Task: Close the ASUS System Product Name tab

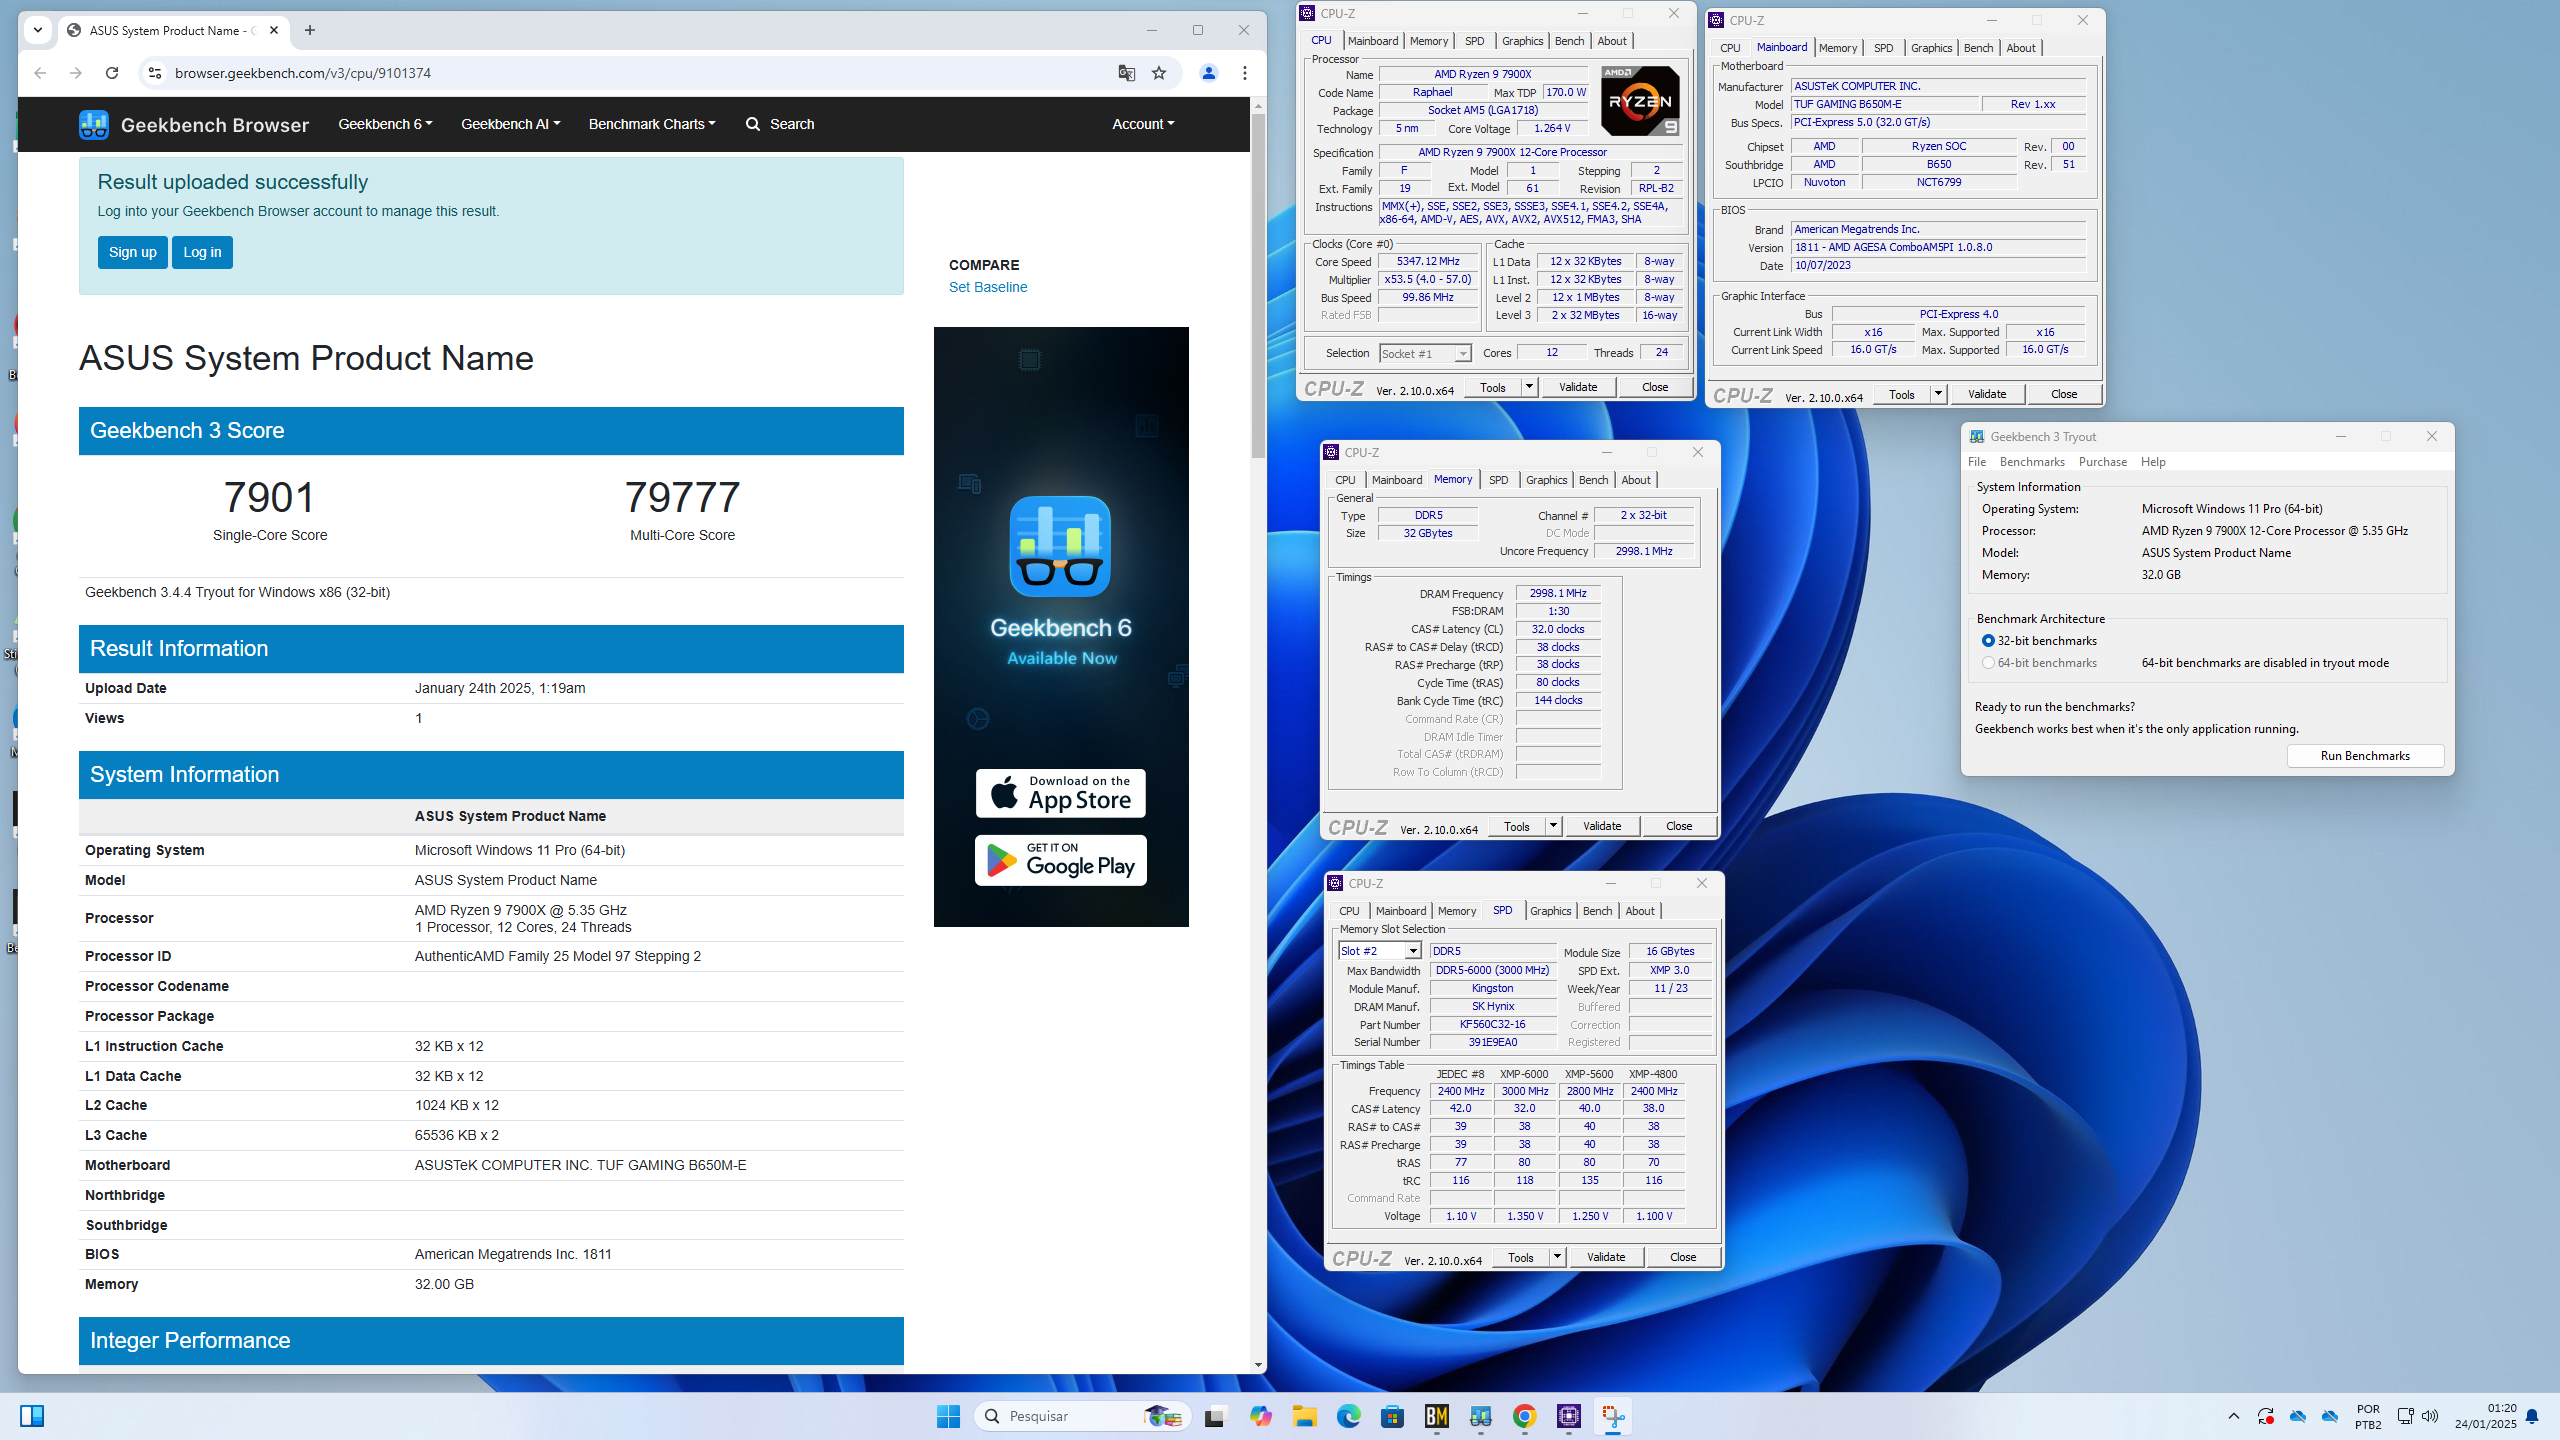Action: [x=274, y=30]
